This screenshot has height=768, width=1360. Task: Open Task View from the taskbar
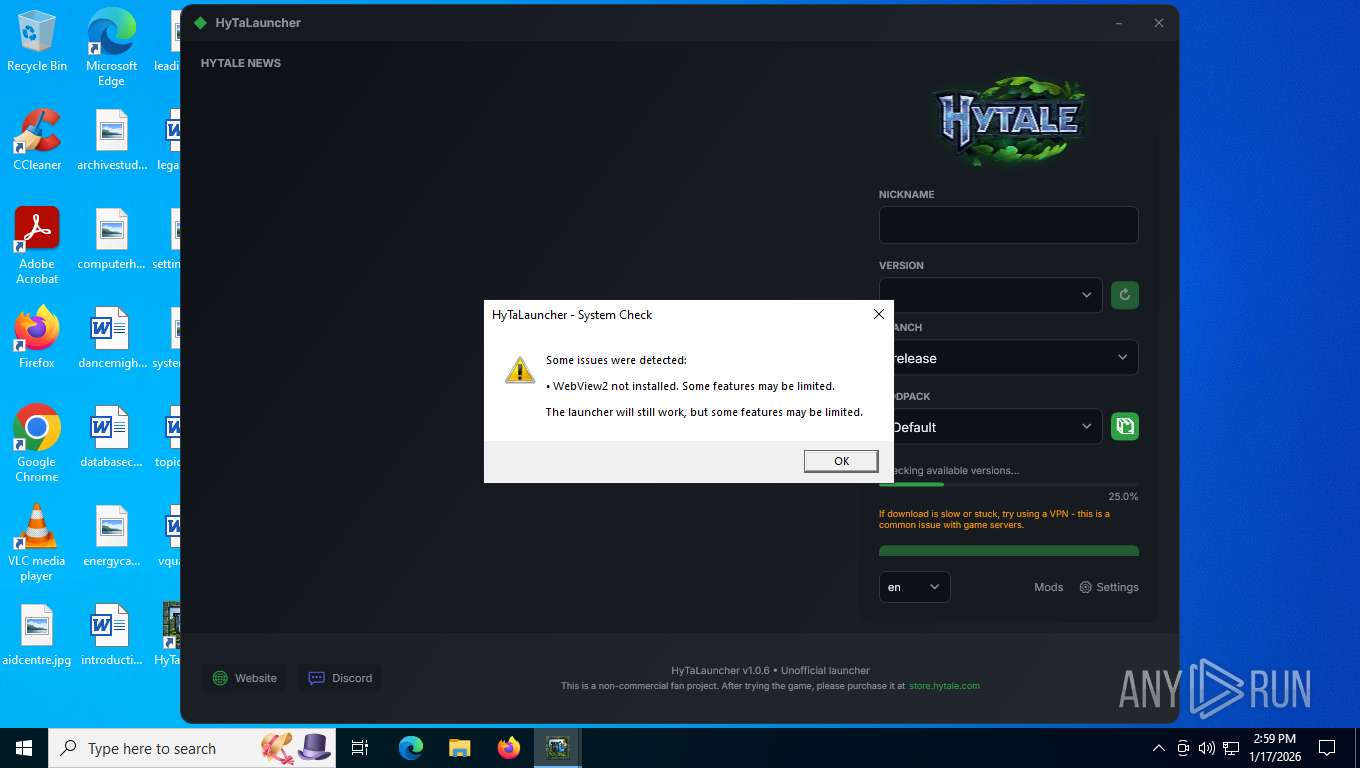(x=360, y=748)
